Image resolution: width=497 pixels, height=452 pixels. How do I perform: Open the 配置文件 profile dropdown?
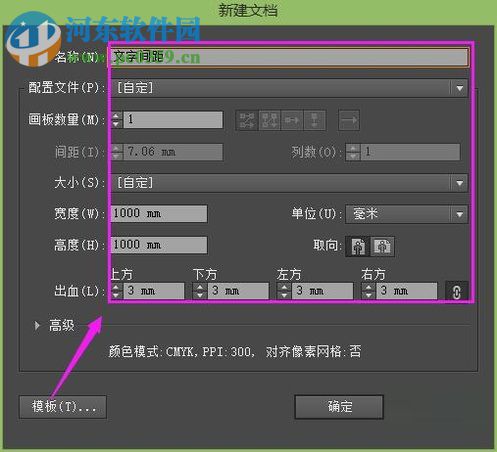point(290,88)
